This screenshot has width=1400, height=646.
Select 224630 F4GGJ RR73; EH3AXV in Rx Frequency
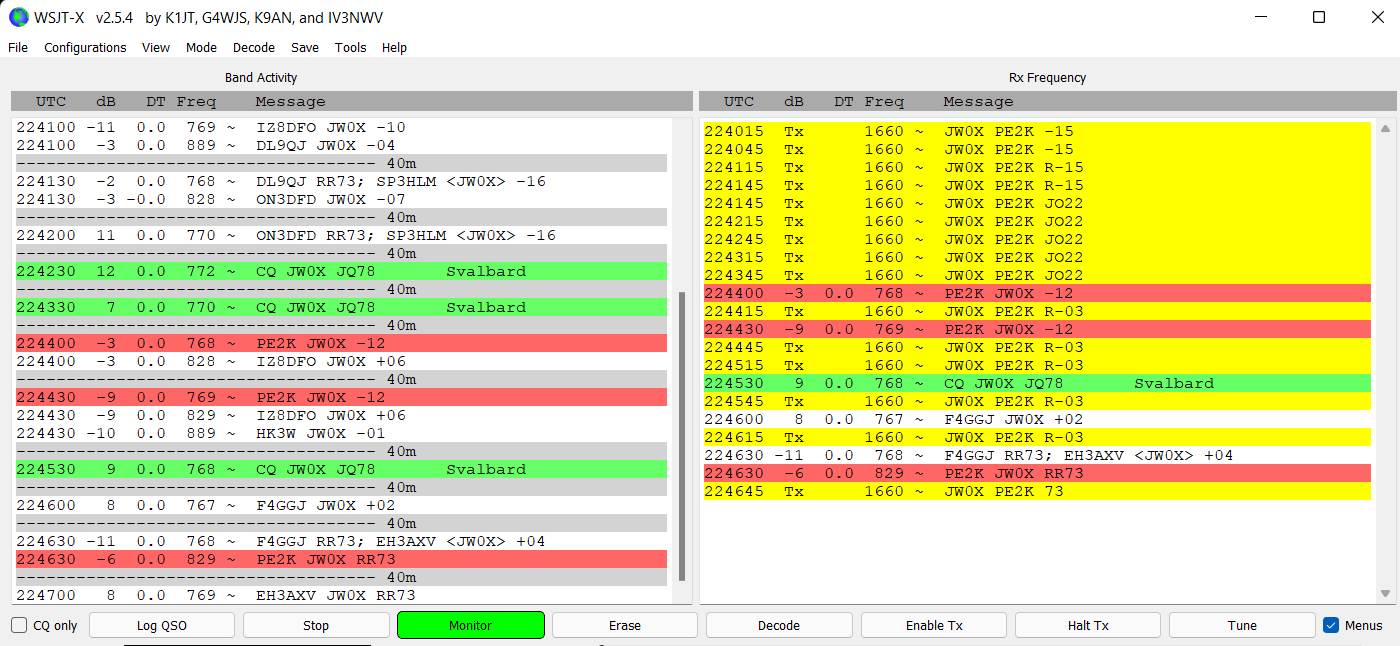(1037, 455)
